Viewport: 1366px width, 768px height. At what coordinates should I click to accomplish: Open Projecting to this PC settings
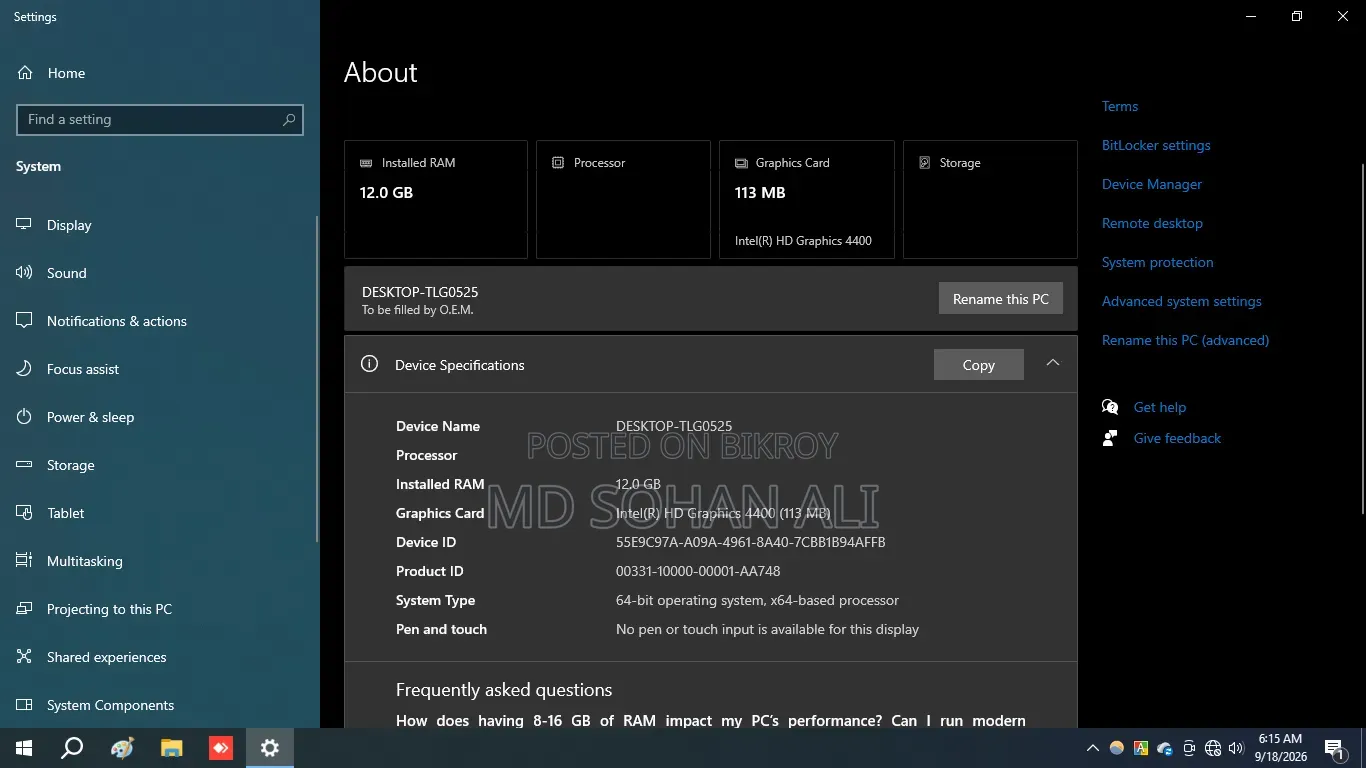click(x=160, y=609)
